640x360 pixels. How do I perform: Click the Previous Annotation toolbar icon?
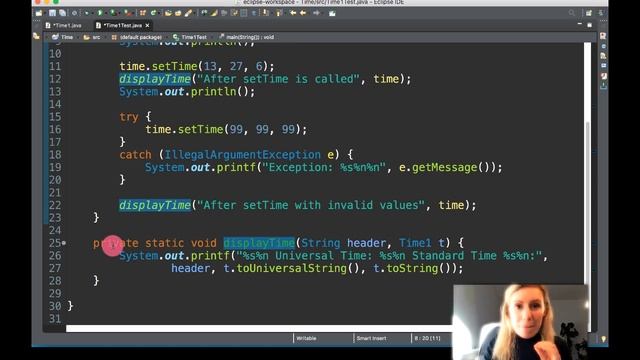279,13
